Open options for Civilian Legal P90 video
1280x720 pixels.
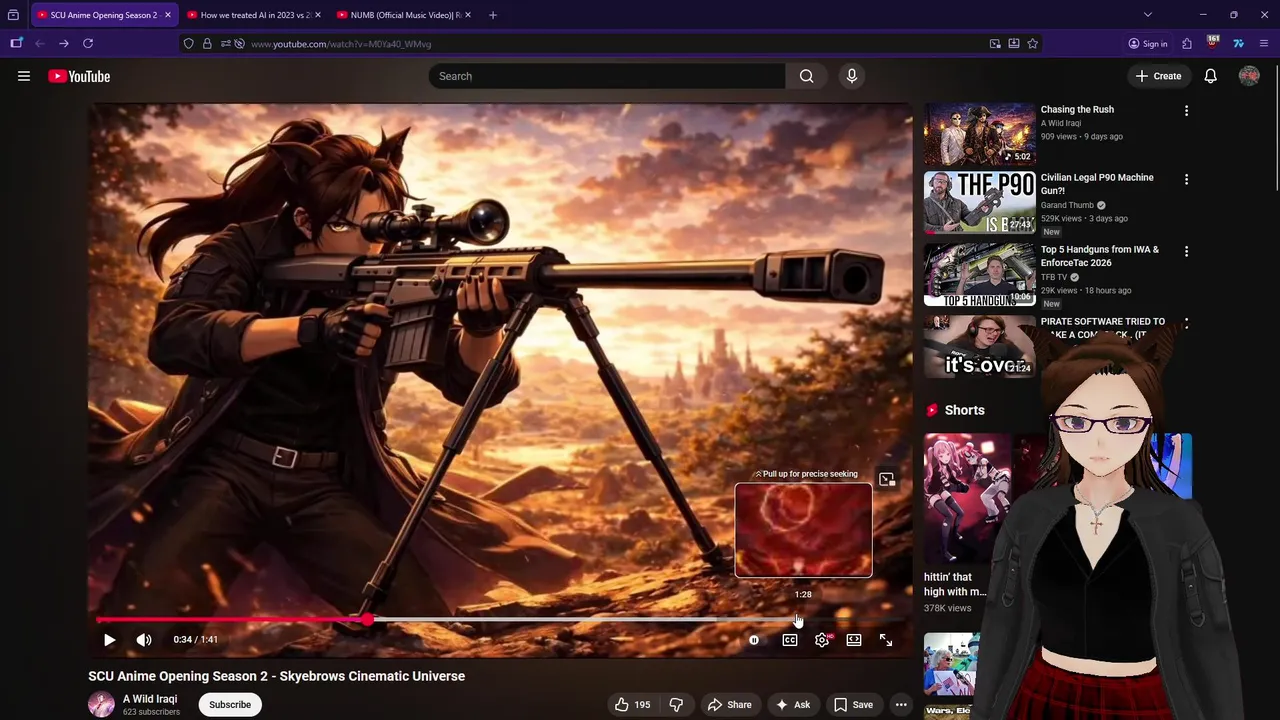click(1186, 180)
